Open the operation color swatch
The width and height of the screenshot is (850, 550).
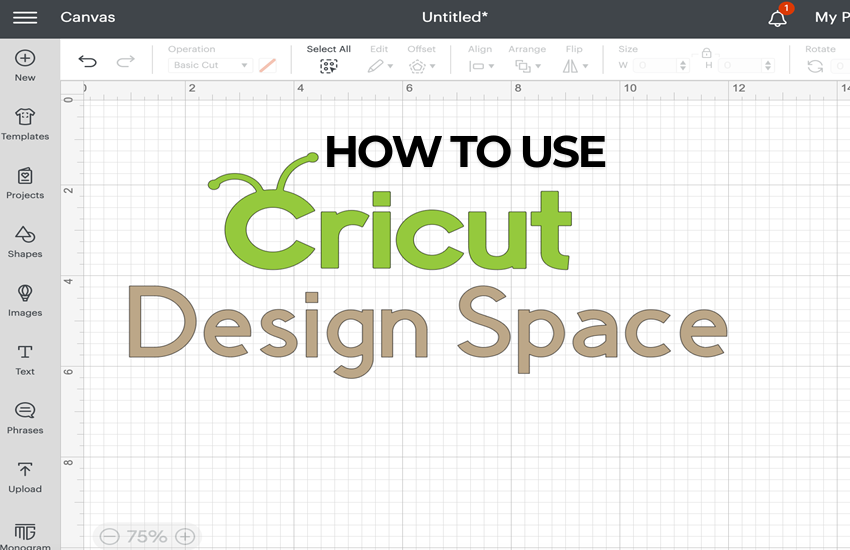(x=267, y=66)
